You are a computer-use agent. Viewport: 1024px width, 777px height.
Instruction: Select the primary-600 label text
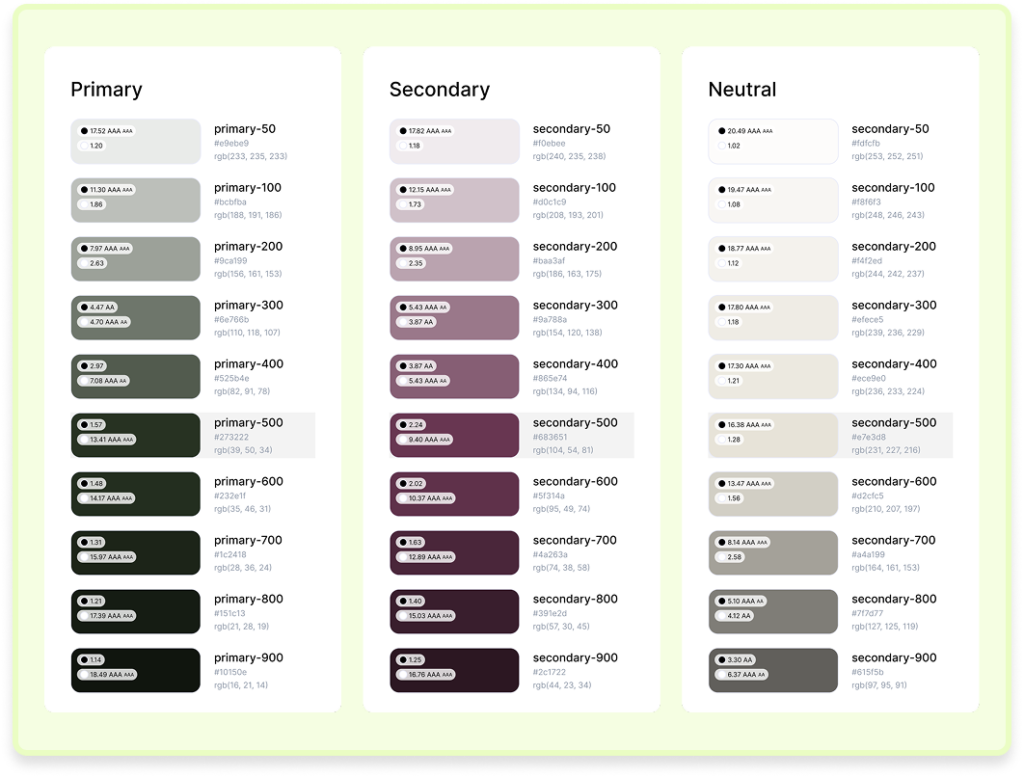point(249,481)
